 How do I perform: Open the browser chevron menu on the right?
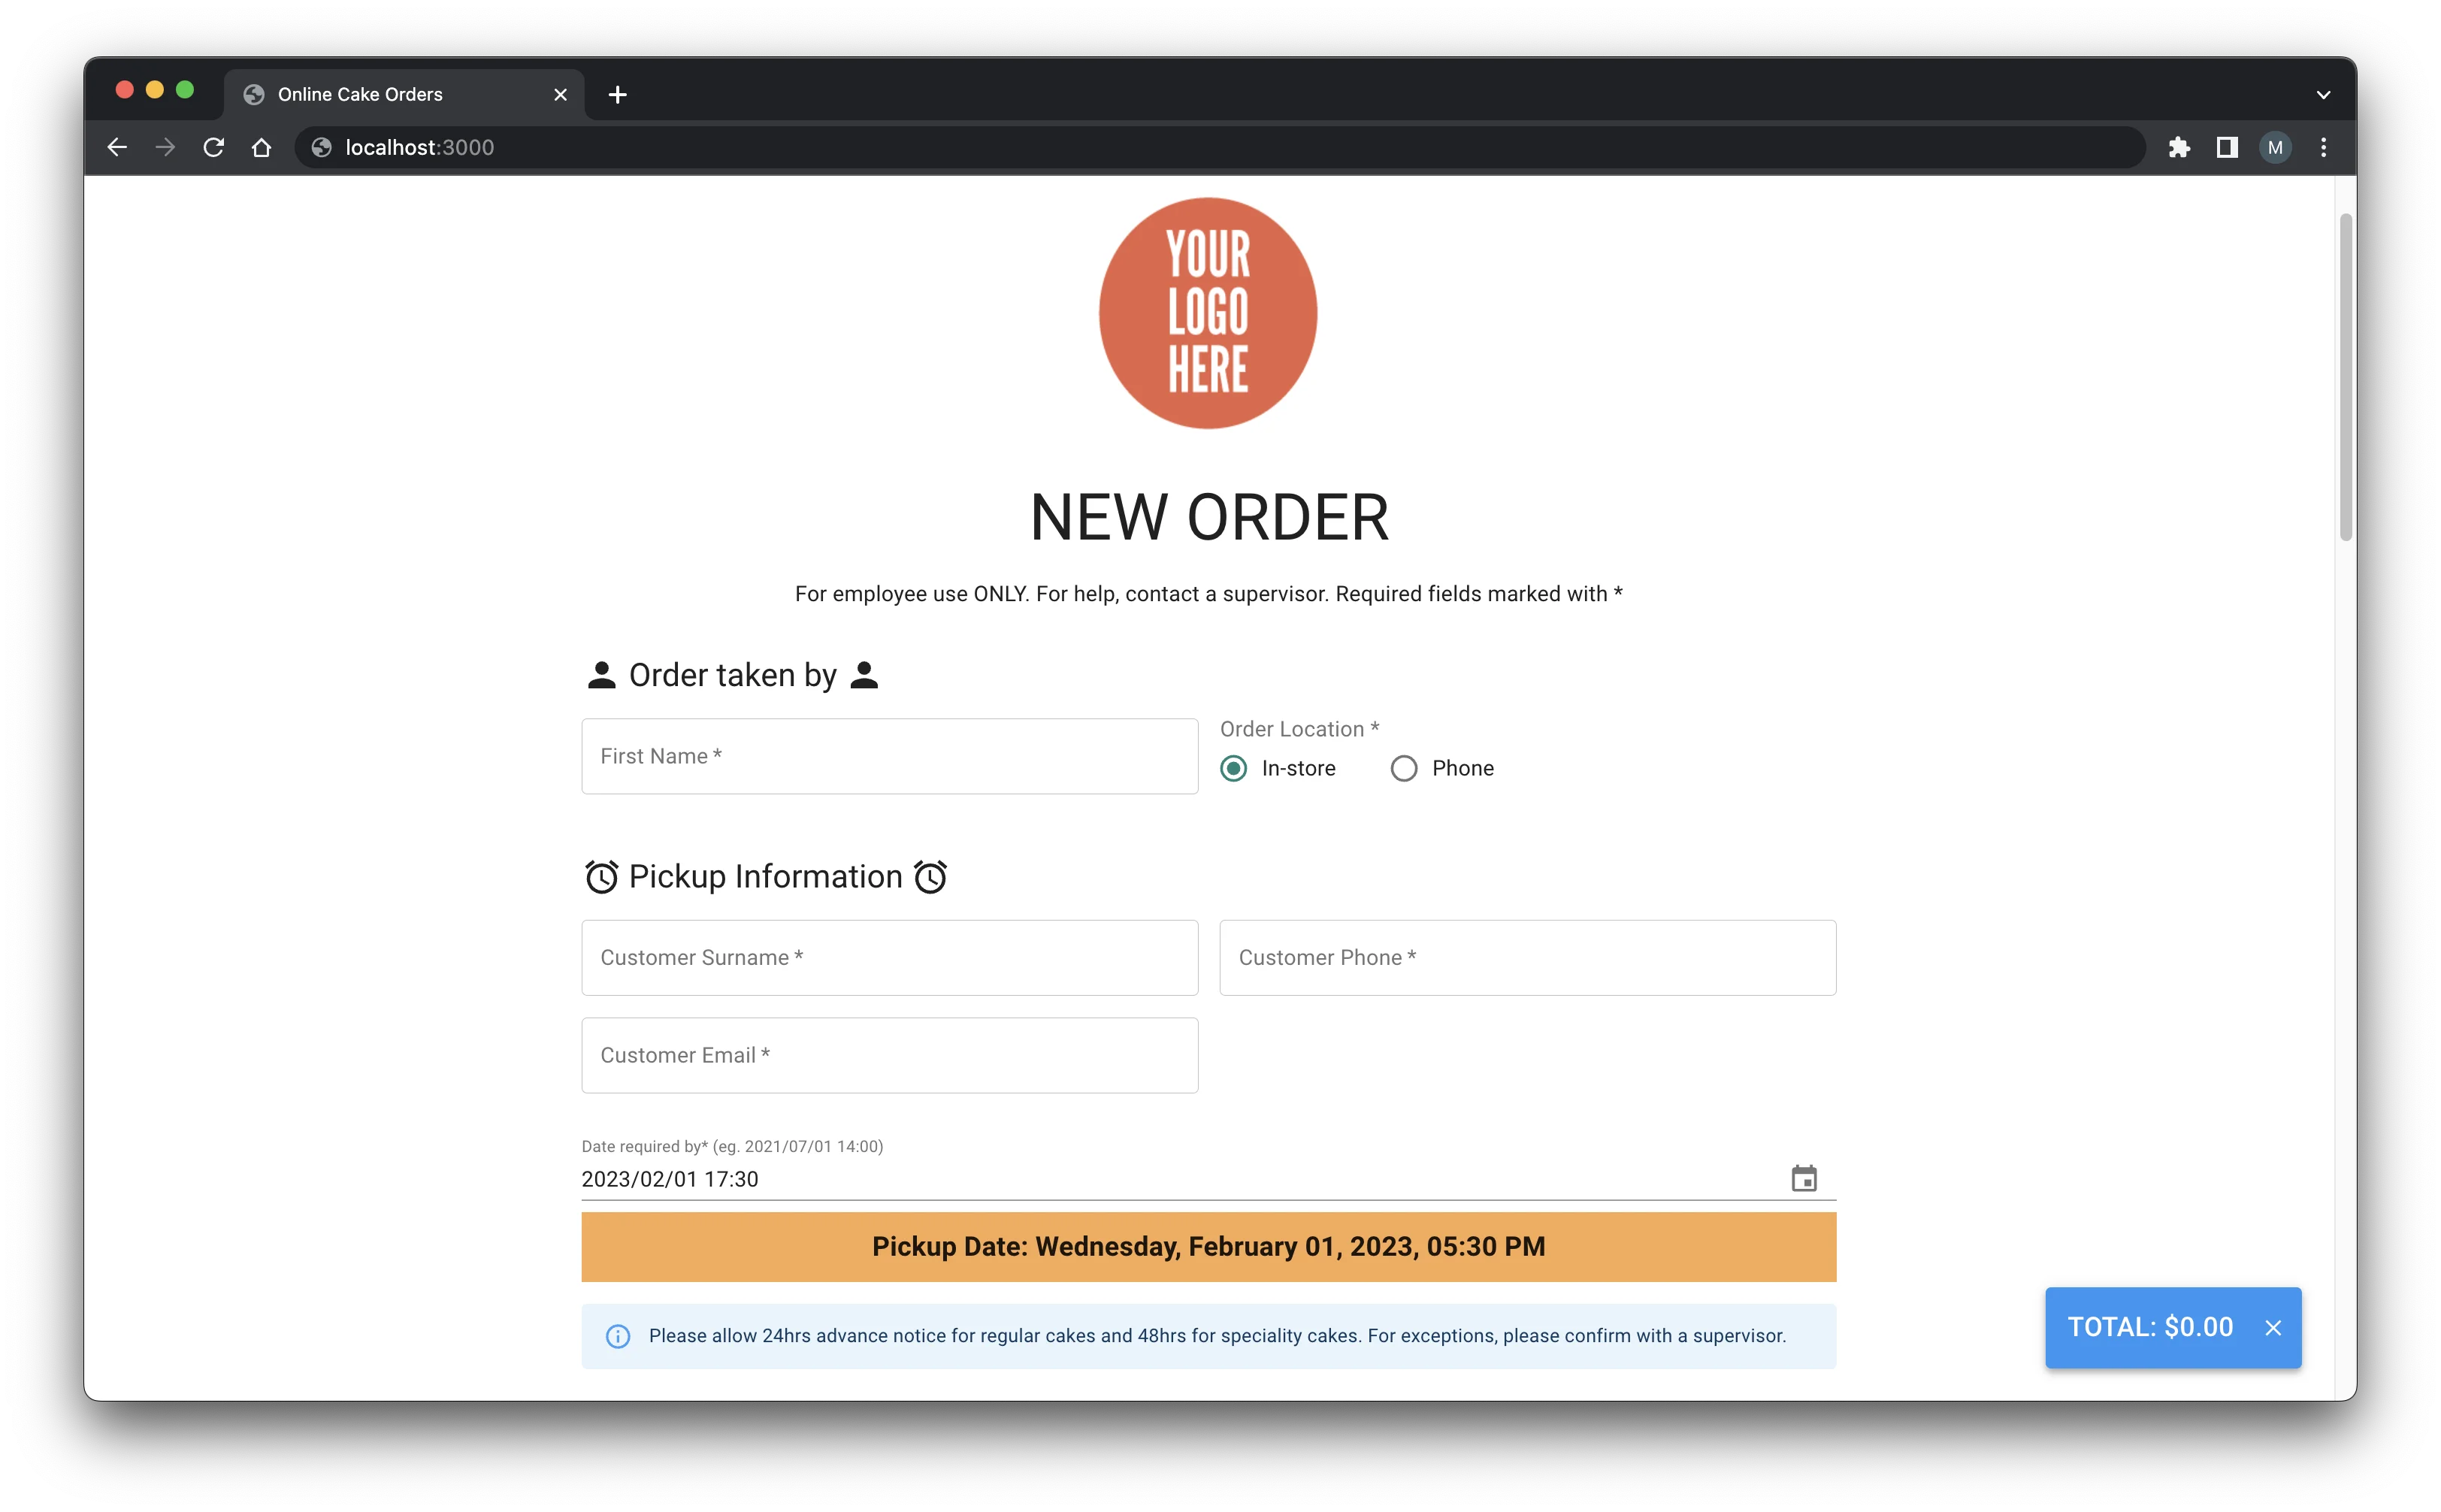pos(2323,94)
